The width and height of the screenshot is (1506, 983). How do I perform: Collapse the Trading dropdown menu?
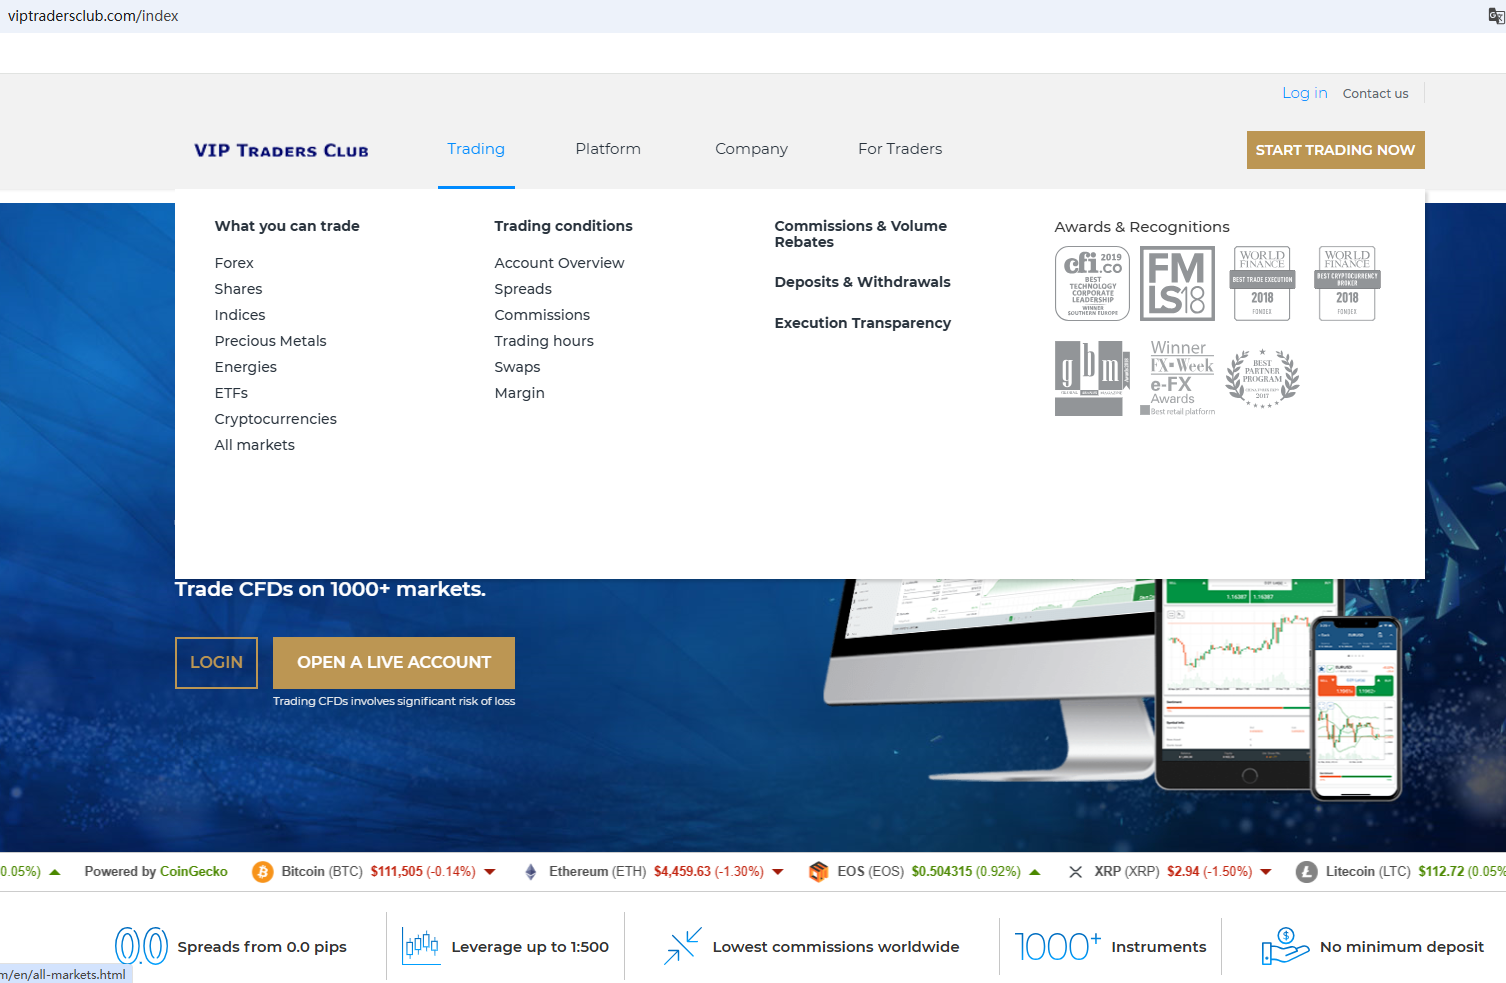pyautogui.click(x=476, y=149)
